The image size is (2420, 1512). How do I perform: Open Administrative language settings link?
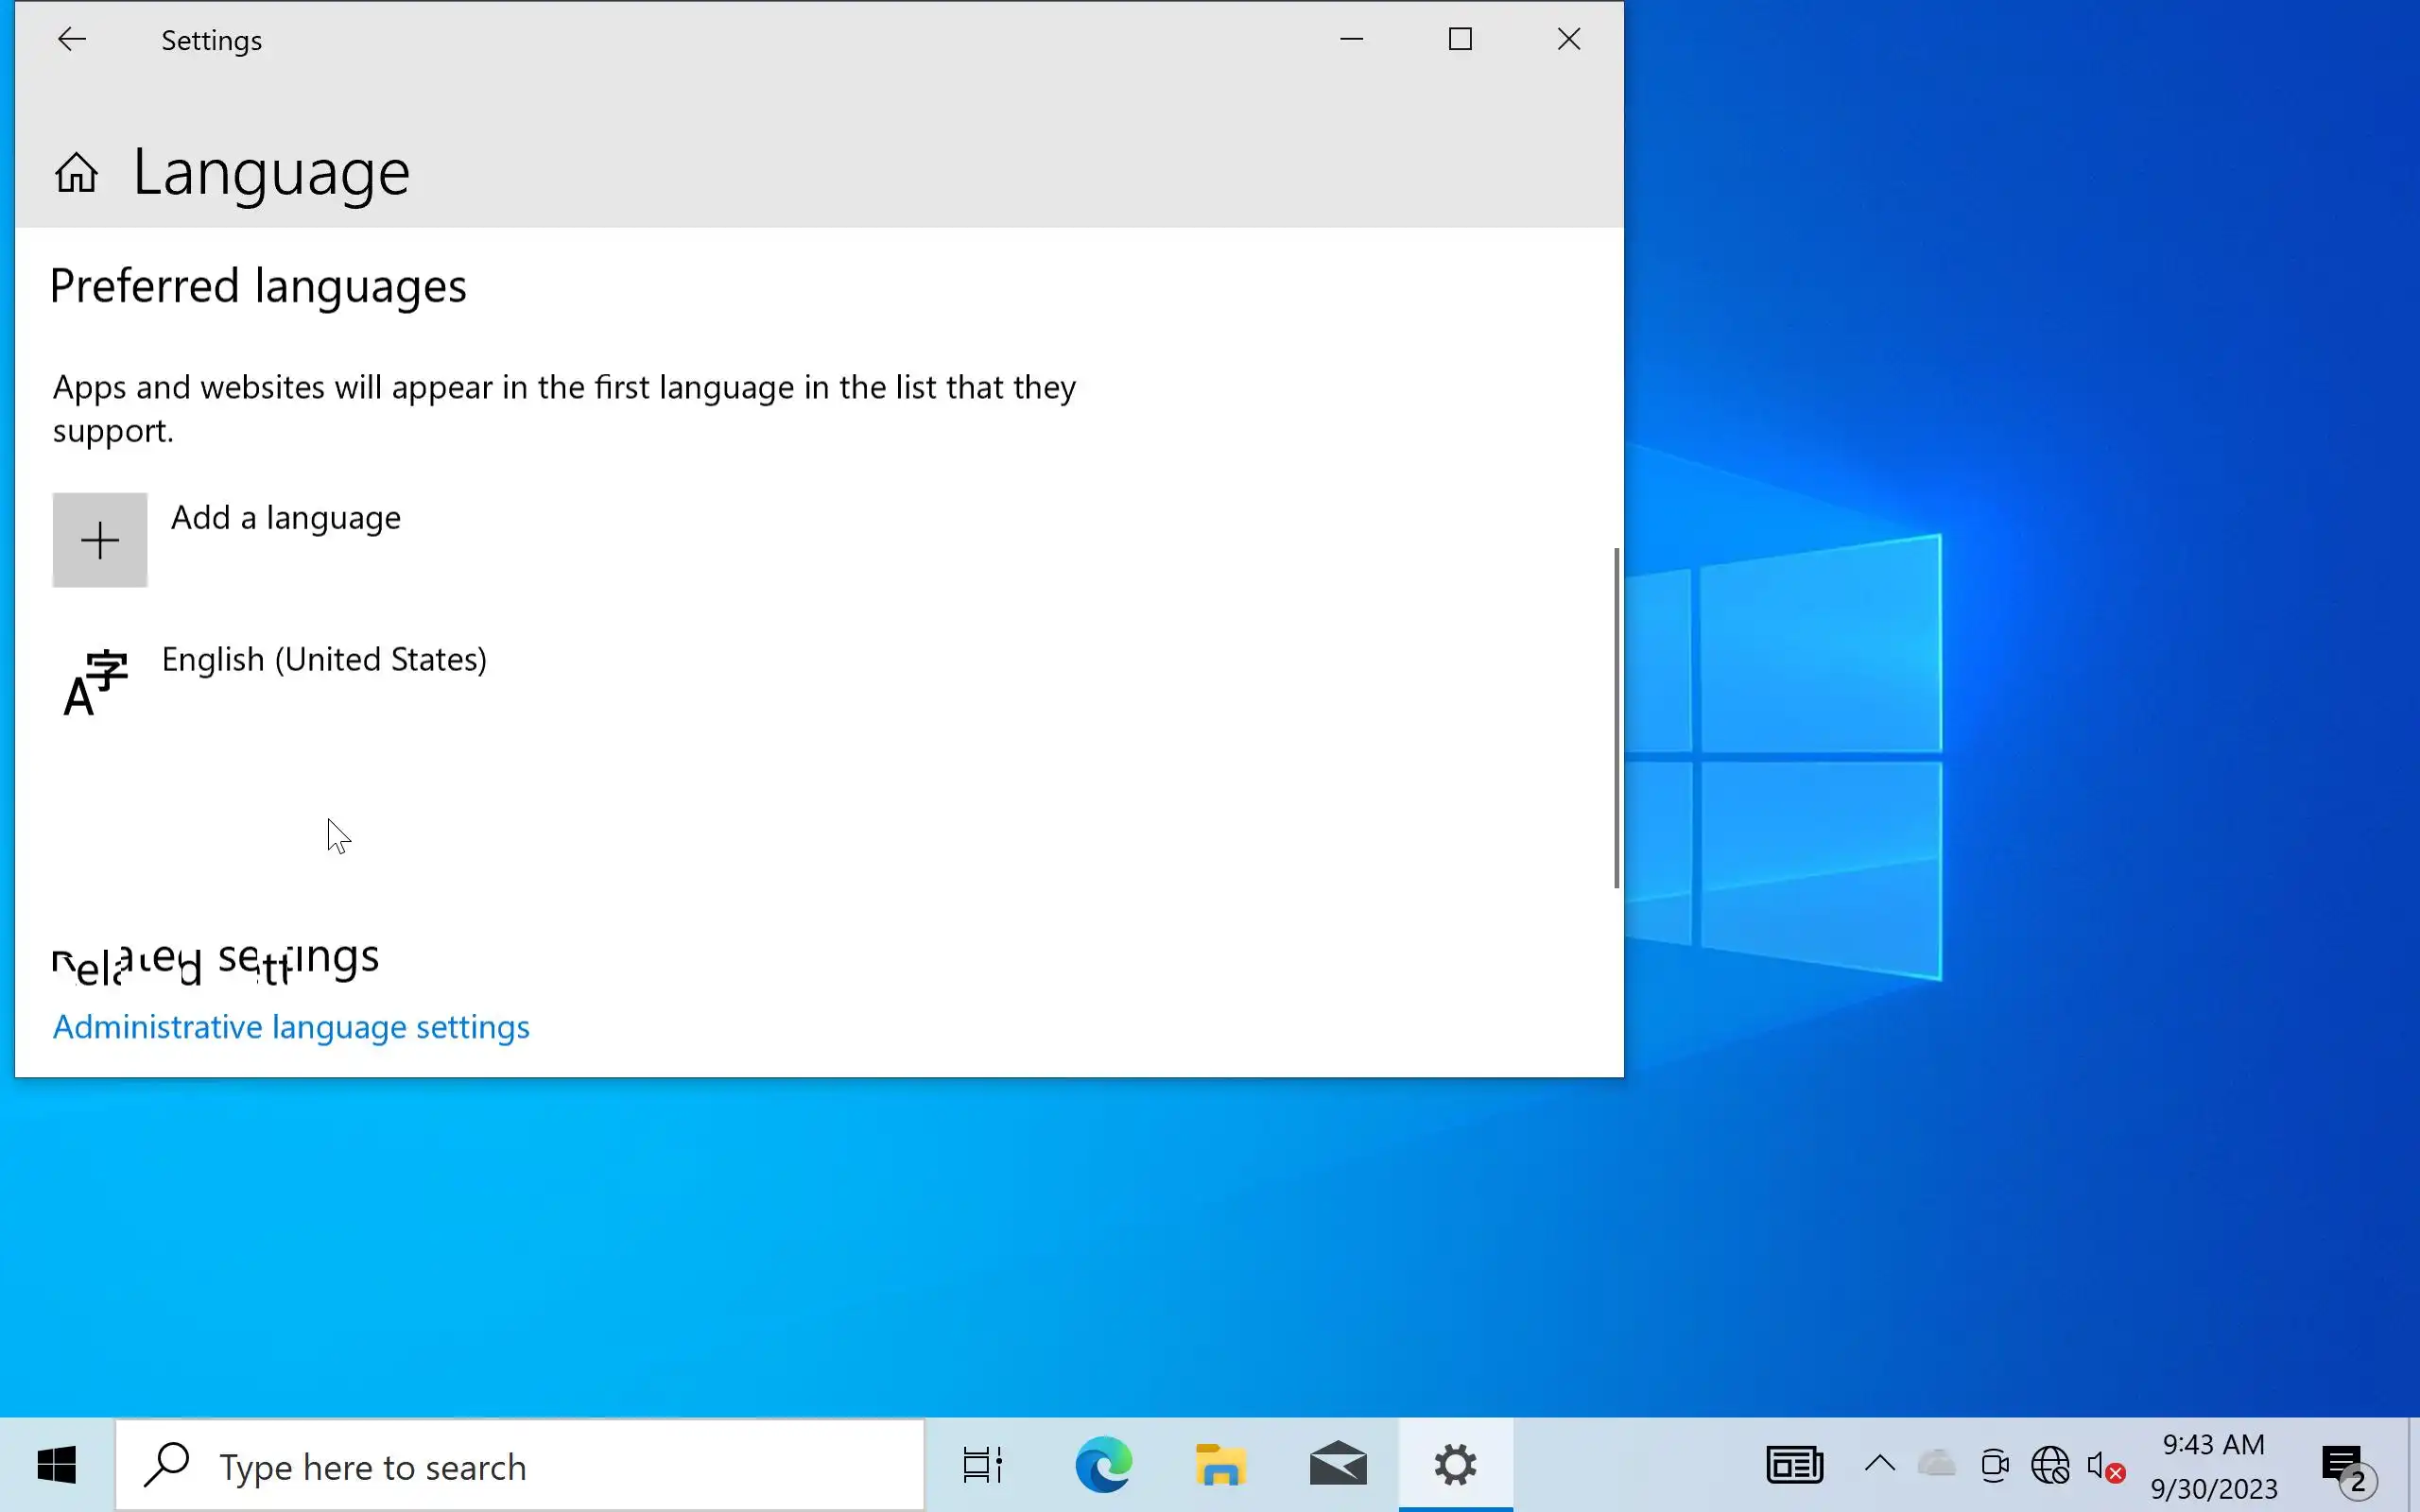pyautogui.click(x=291, y=1027)
